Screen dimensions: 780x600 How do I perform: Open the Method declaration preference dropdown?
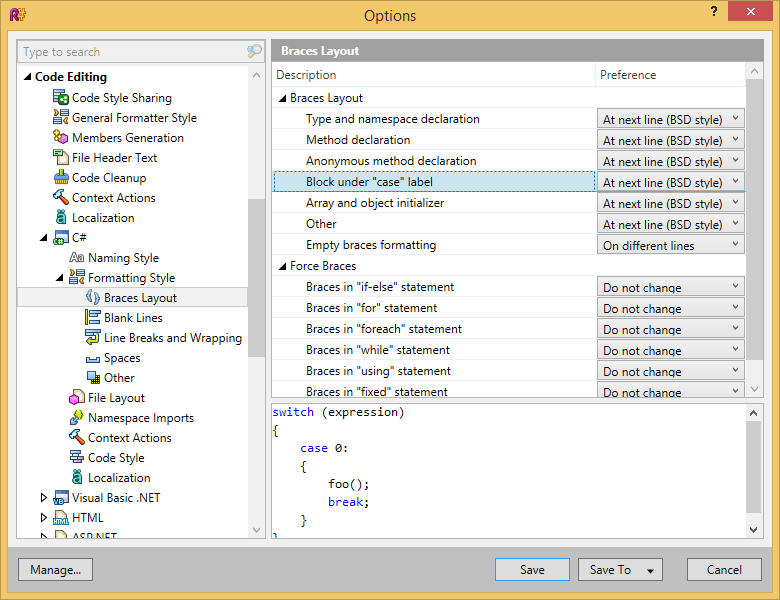click(x=670, y=140)
